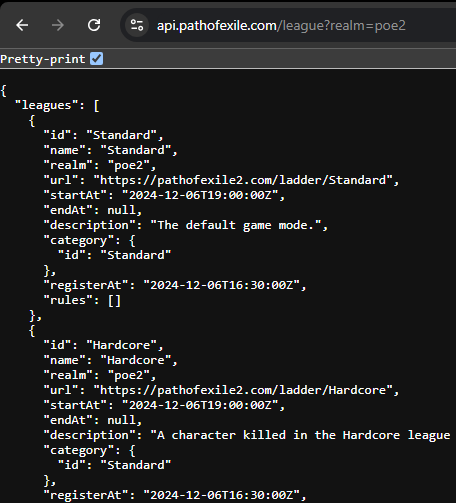Go back to the previous page
This screenshot has width=456, height=503.
tap(22, 25)
